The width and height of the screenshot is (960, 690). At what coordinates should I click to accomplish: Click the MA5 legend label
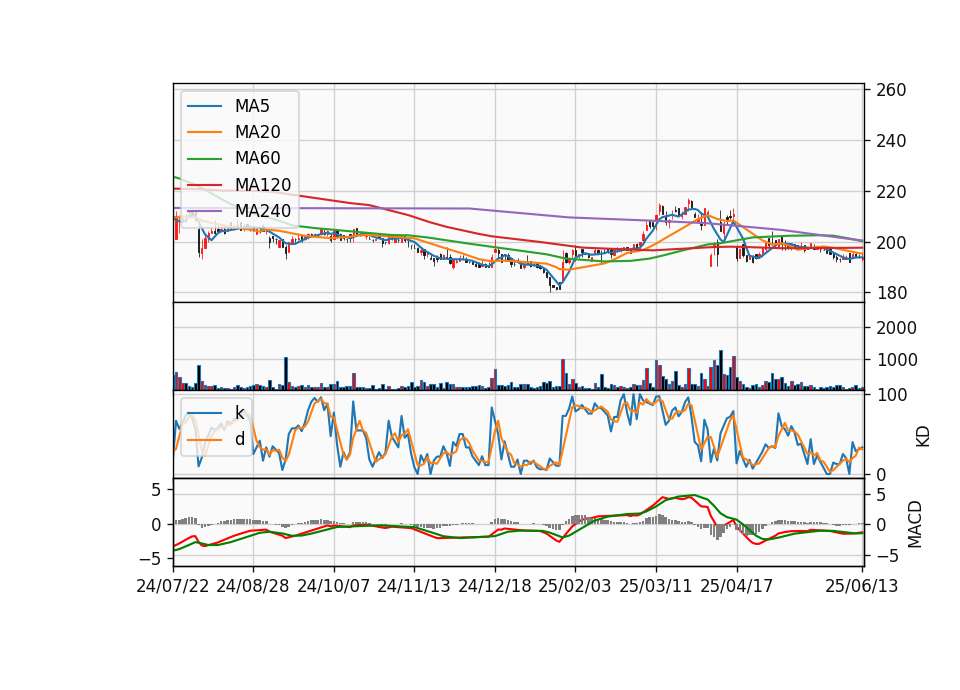click(x=252, y=106)
